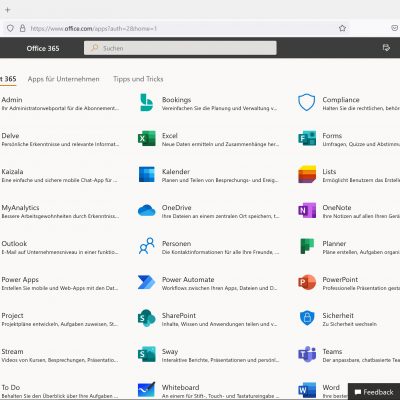Launch the Teams app icon

click(307, 354)
